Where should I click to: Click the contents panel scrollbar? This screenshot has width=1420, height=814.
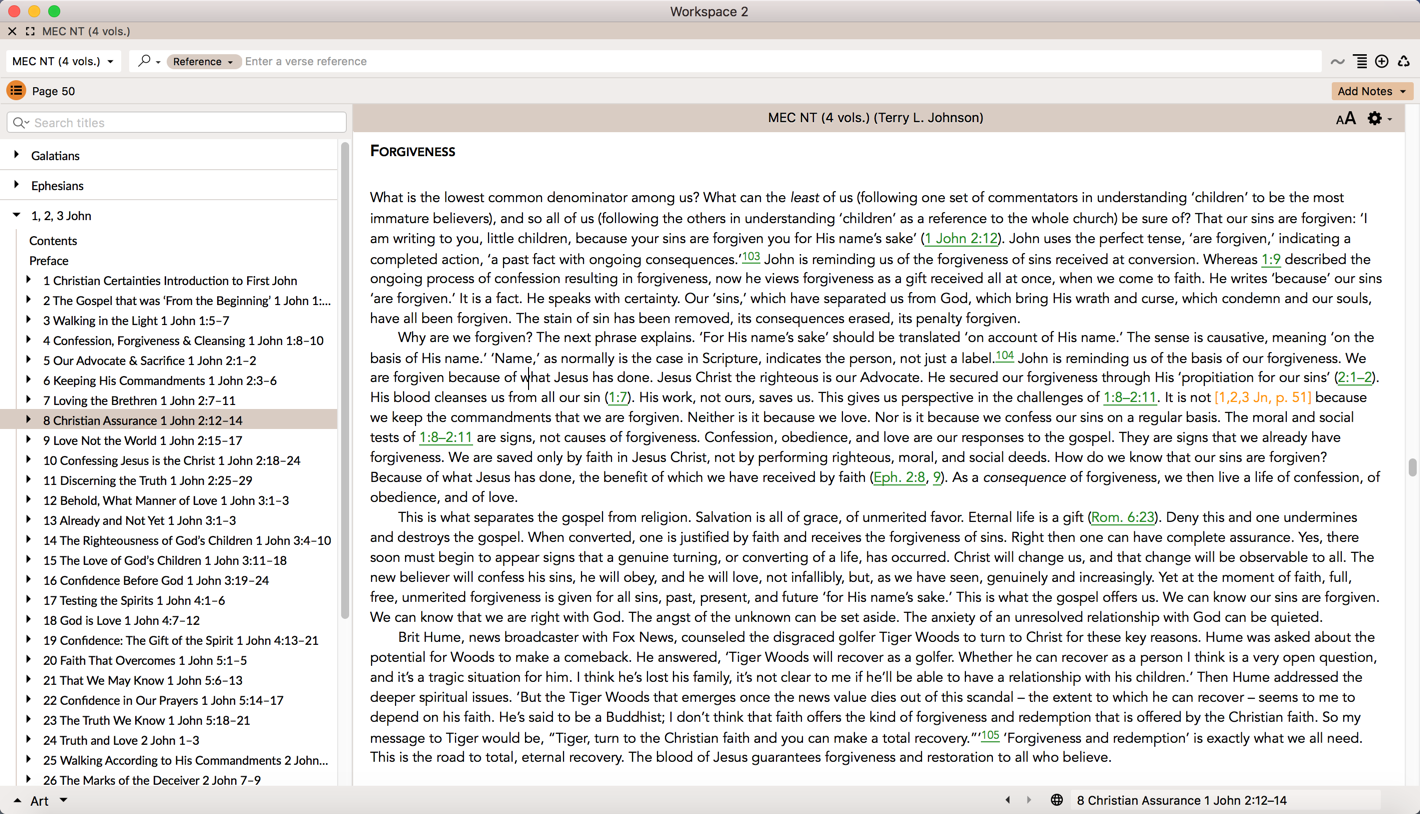pyautogui.click(x=345, y=380)
